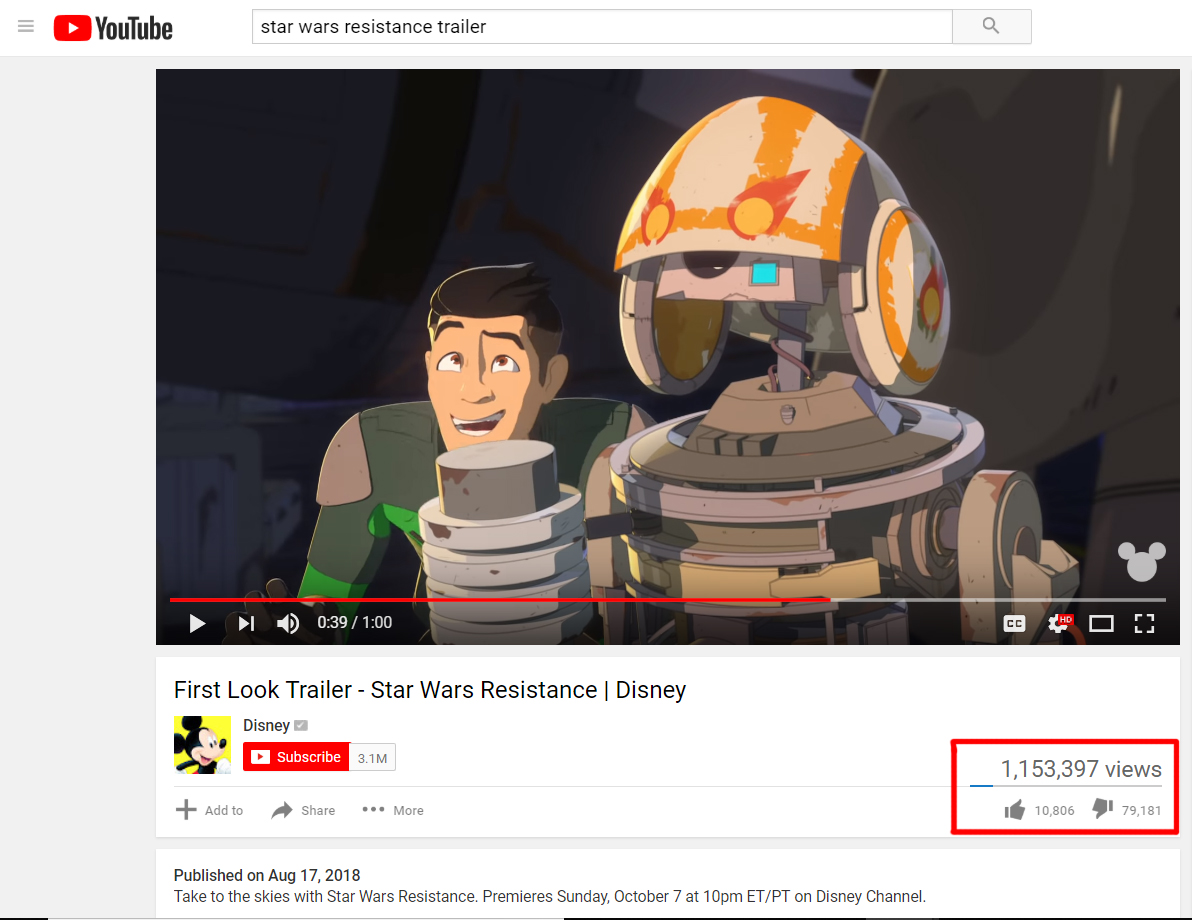Skip to next video
Viewport: 1192px width, 920px height.
coord(246,623)
